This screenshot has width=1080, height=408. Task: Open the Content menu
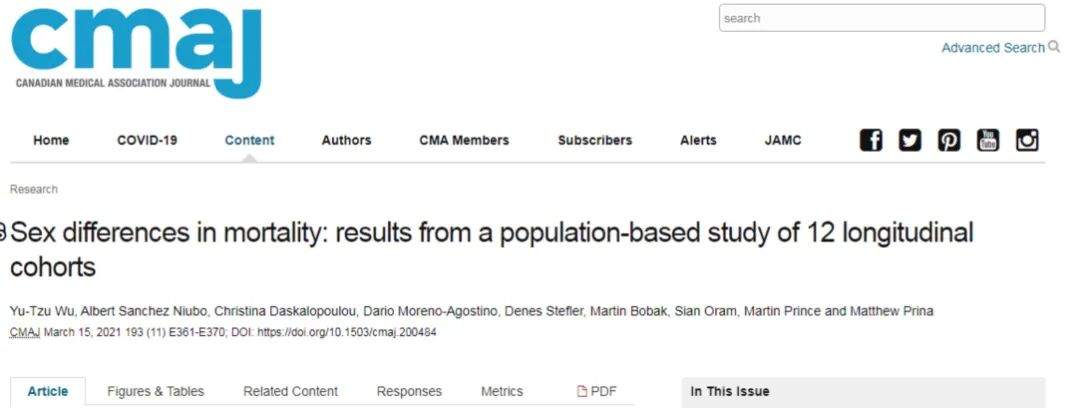coord(249,141)
